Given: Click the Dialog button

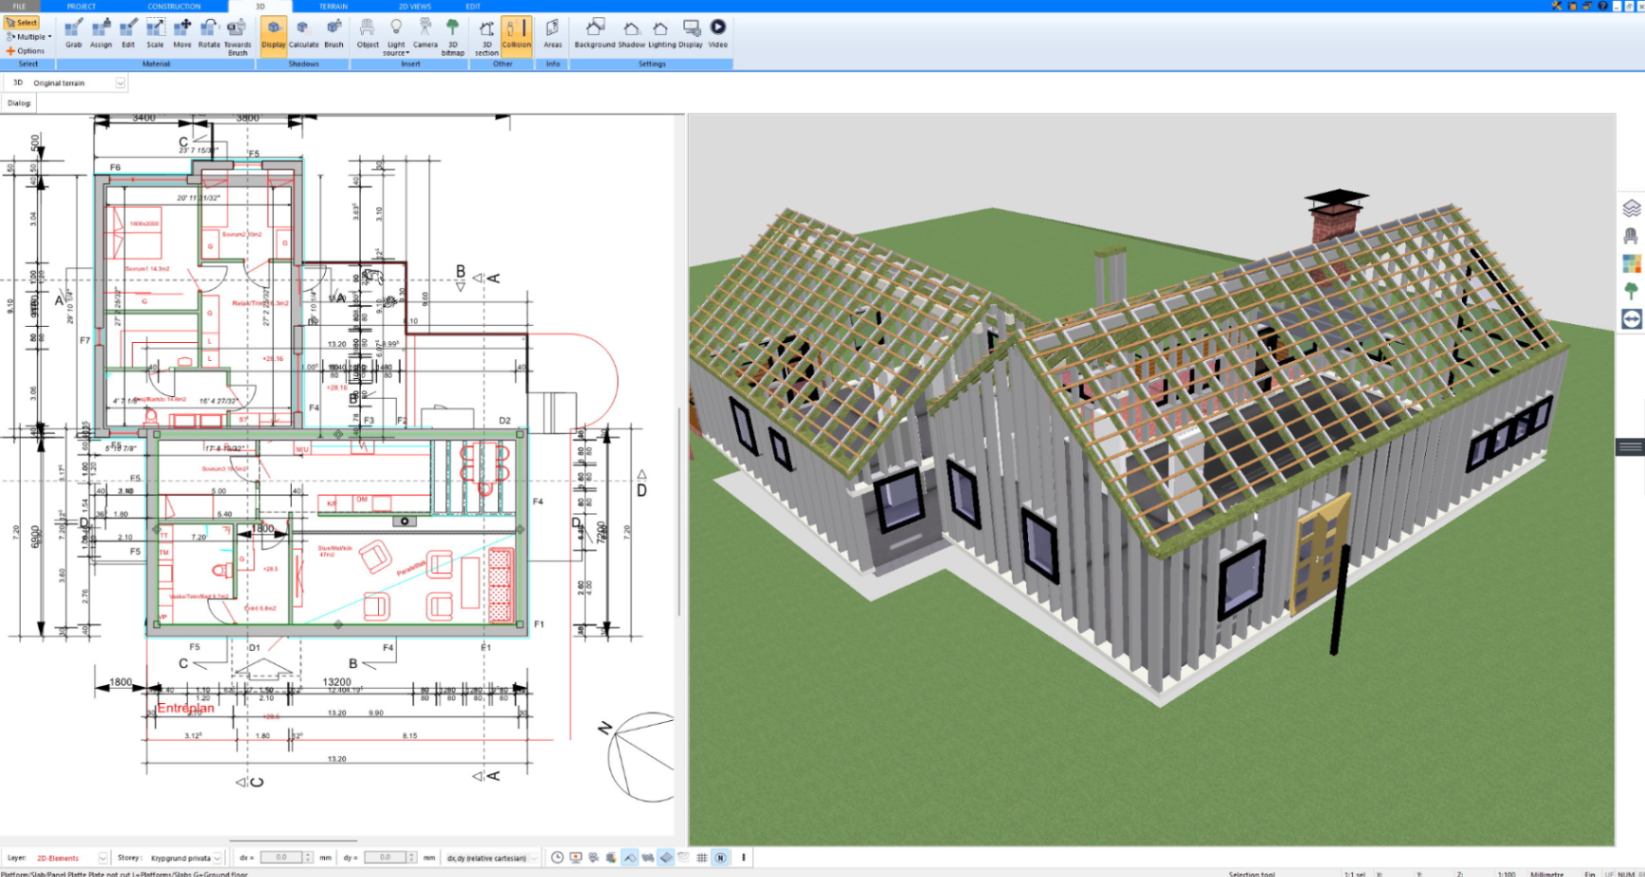Looking at the screenshot, I should click(19, 103).
